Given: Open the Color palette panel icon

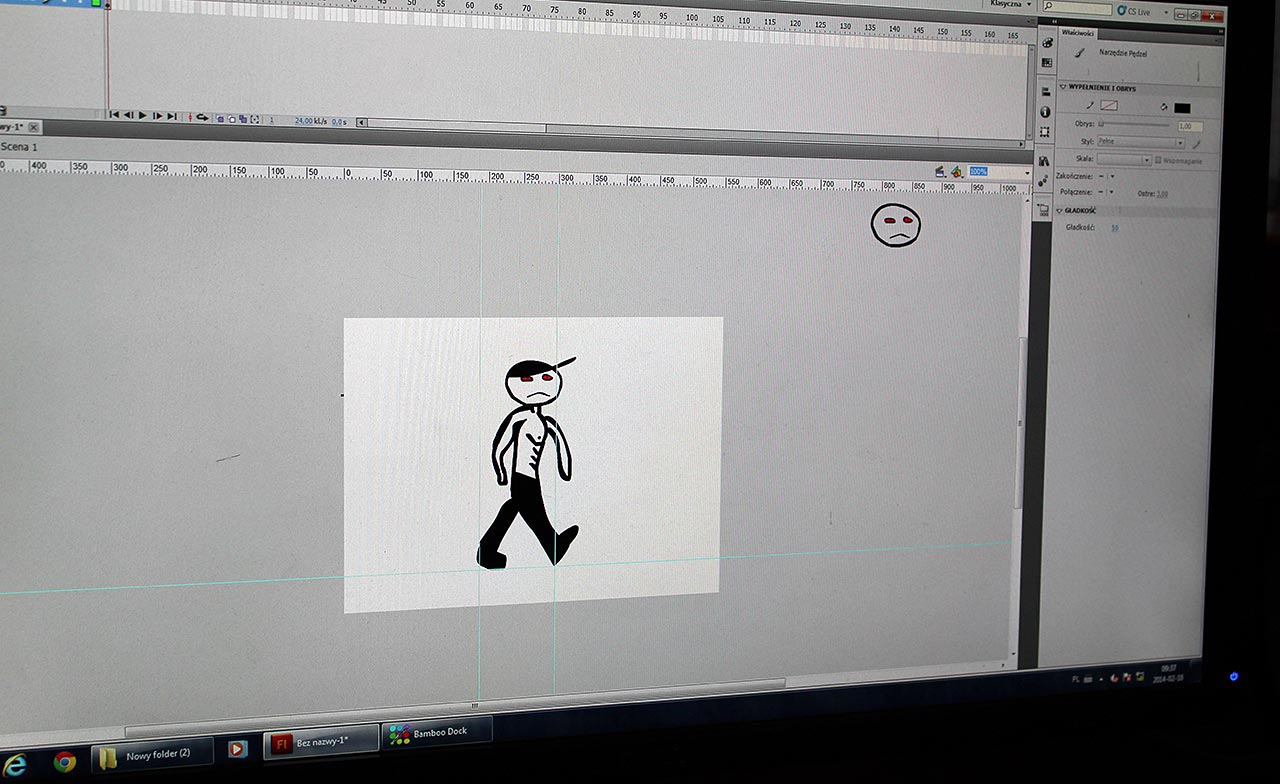Looking at the screenshot, I should pos(1047,42).
